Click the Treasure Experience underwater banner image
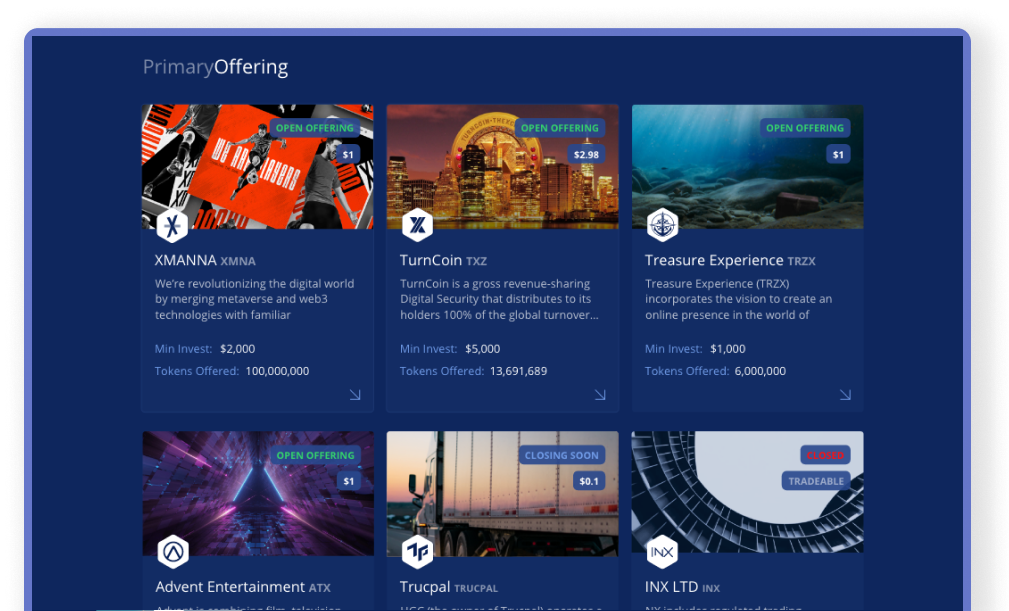Screen dimensions: 1009x611 [748, 167]
